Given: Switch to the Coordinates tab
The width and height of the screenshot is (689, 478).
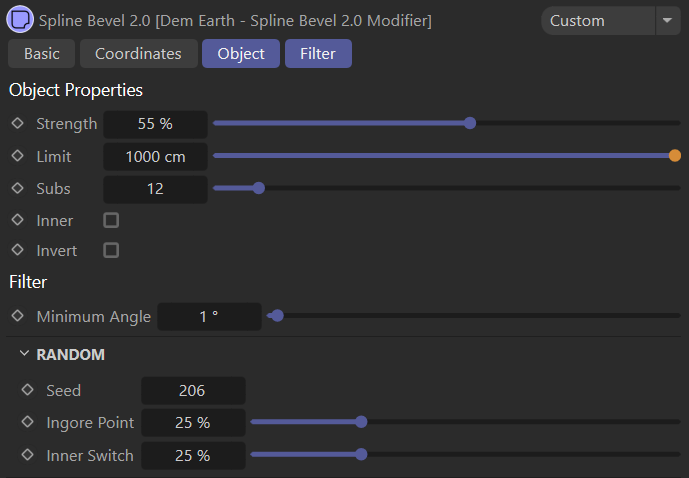Looking at the screenshot, I should (138, 54).
